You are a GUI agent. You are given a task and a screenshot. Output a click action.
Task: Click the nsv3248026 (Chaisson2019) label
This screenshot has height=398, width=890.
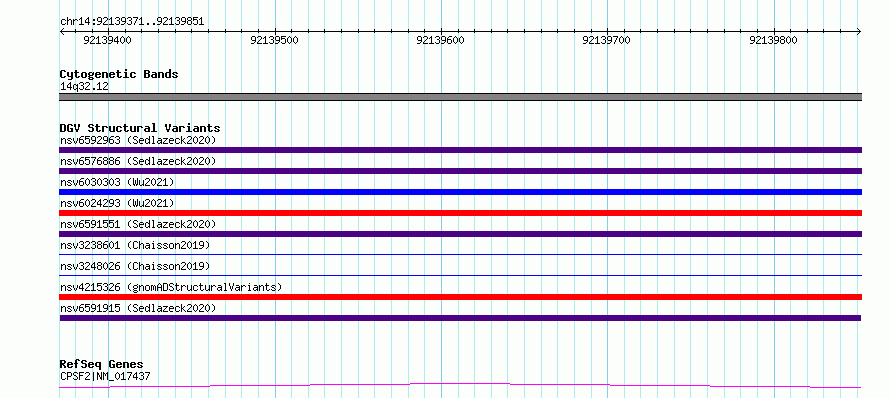[135, 266]
